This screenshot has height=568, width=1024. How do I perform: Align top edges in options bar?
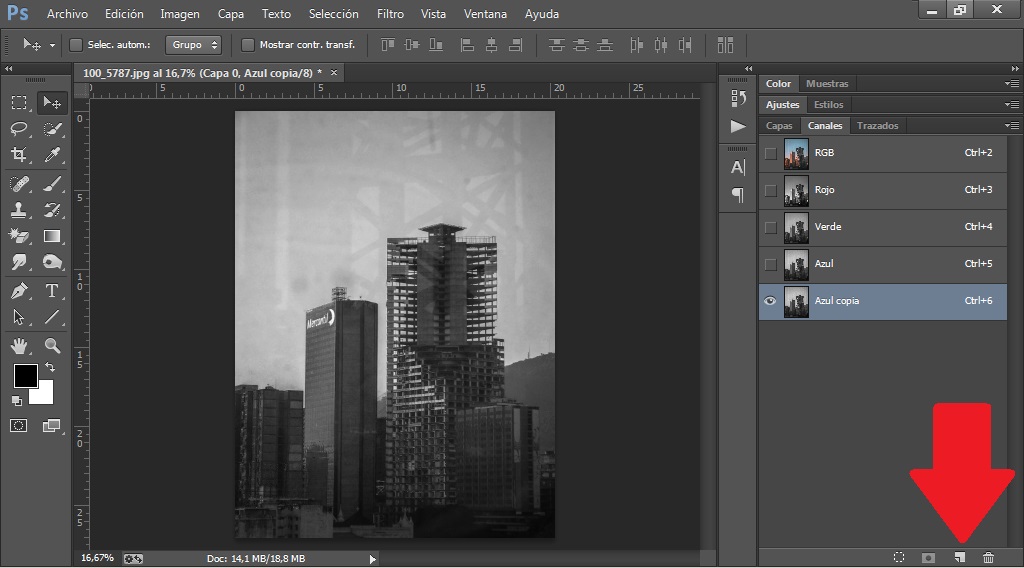point(388,45)
